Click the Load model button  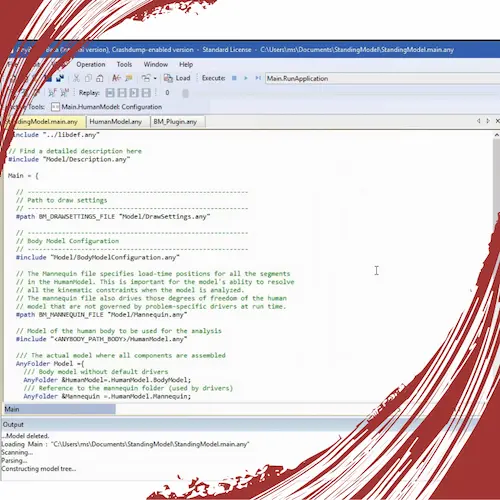177,78
